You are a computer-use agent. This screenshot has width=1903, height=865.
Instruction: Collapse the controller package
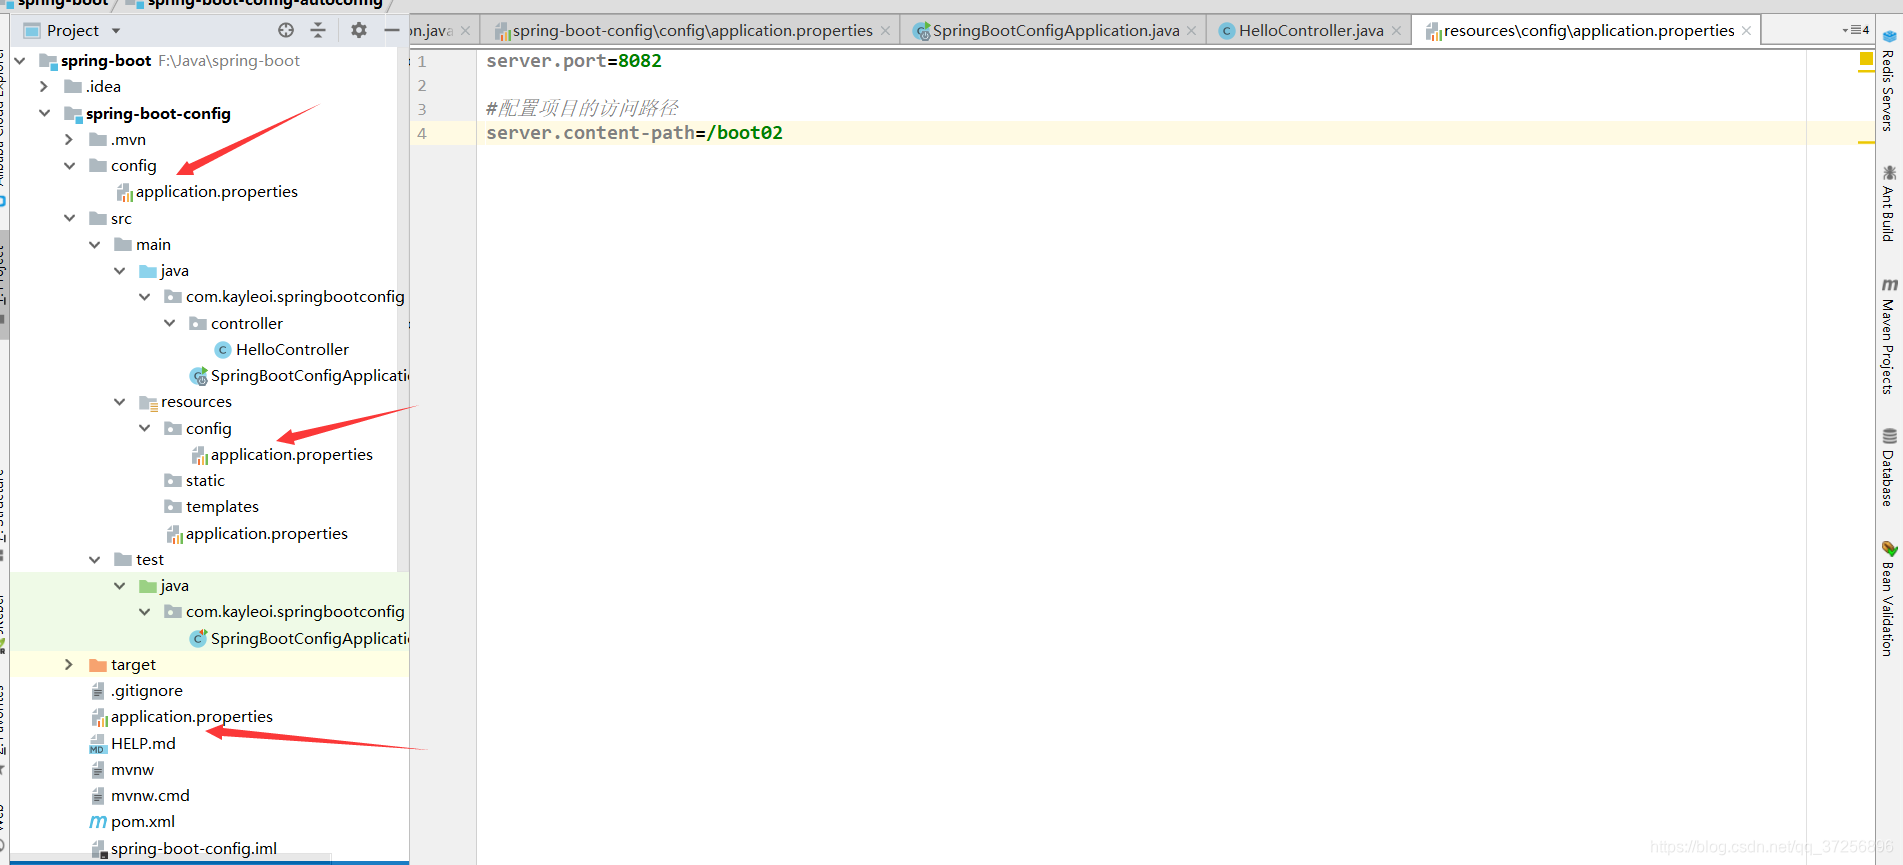[x=169, y=323]
